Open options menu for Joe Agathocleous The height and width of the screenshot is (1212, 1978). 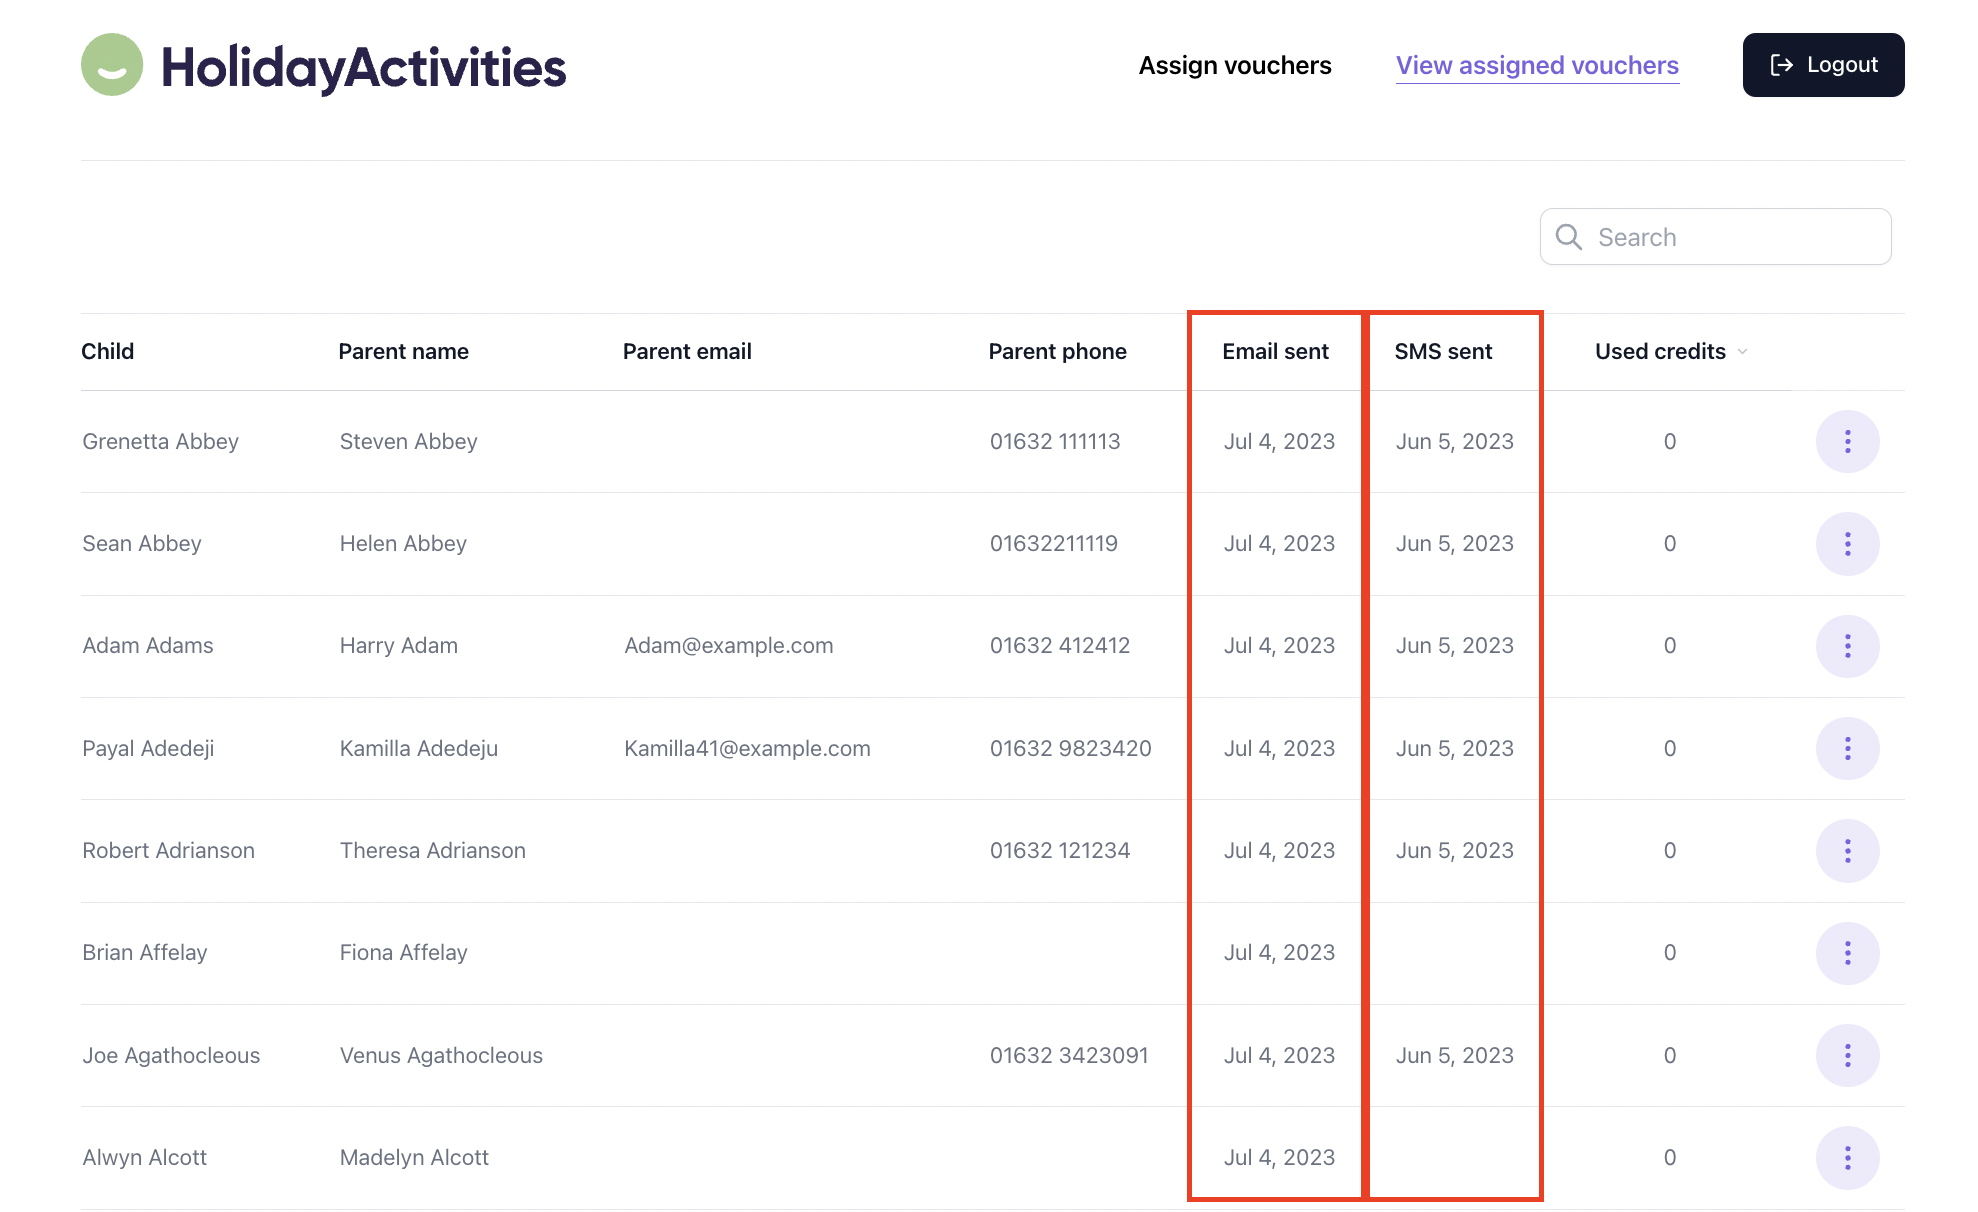pos(1846,1055)
